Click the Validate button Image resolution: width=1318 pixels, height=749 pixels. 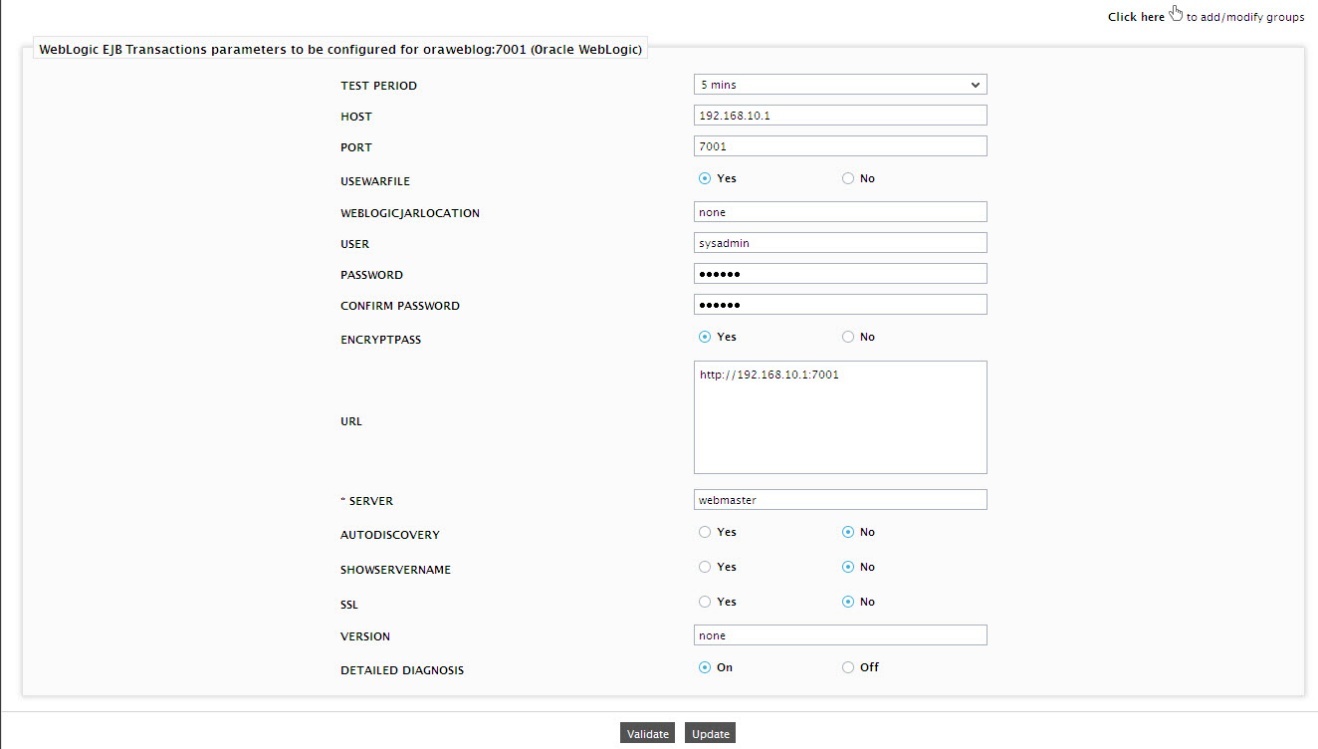(648, 734)
